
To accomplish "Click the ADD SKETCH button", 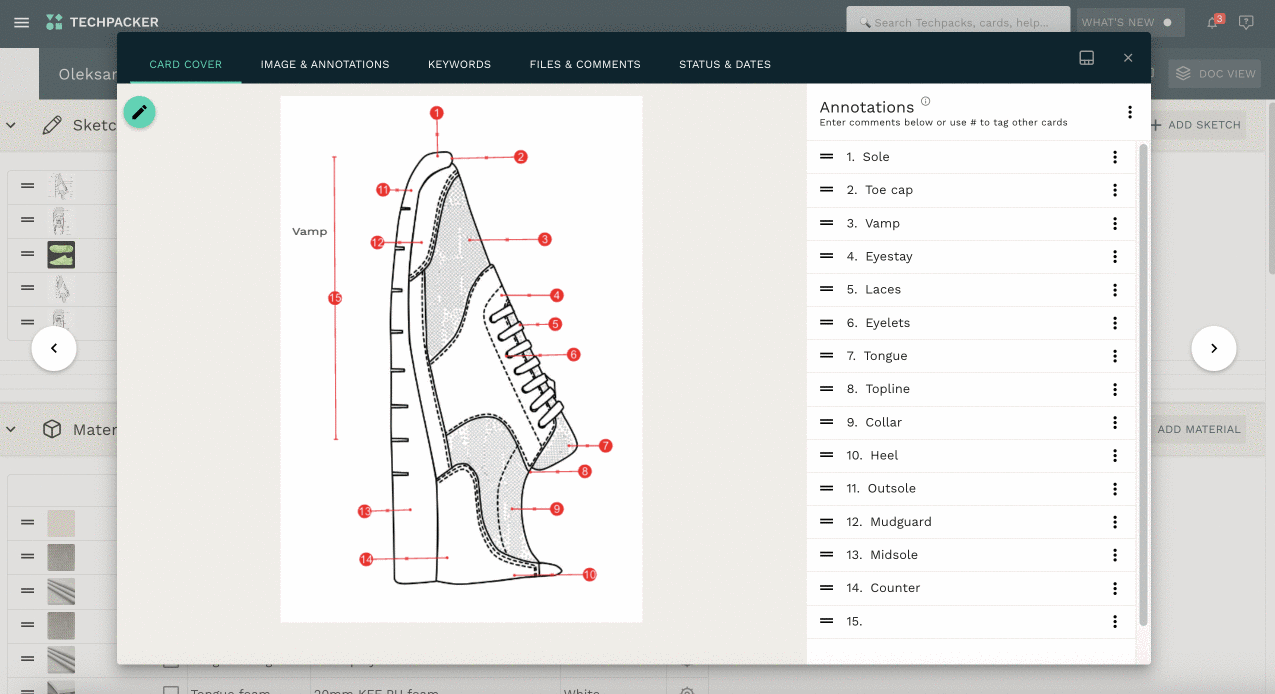I will pos(1195,124).
